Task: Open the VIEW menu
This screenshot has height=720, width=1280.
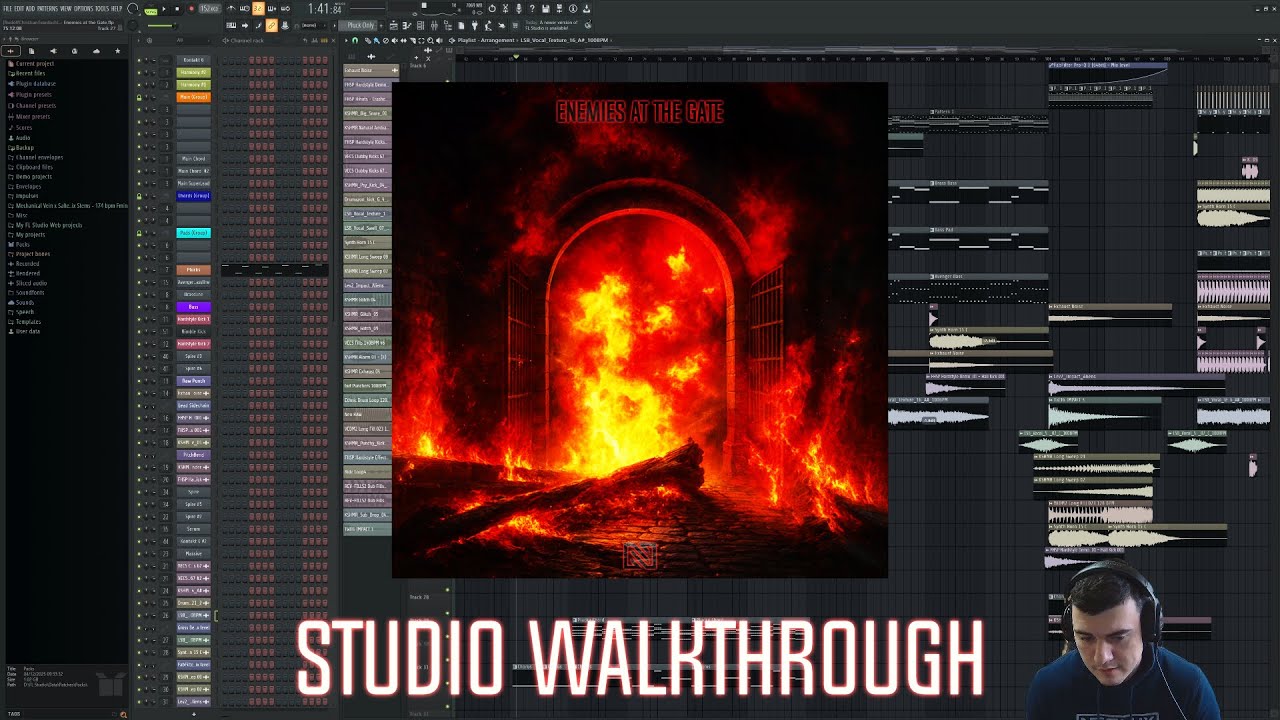Action: pyautogui.click(x=66, y=9)
